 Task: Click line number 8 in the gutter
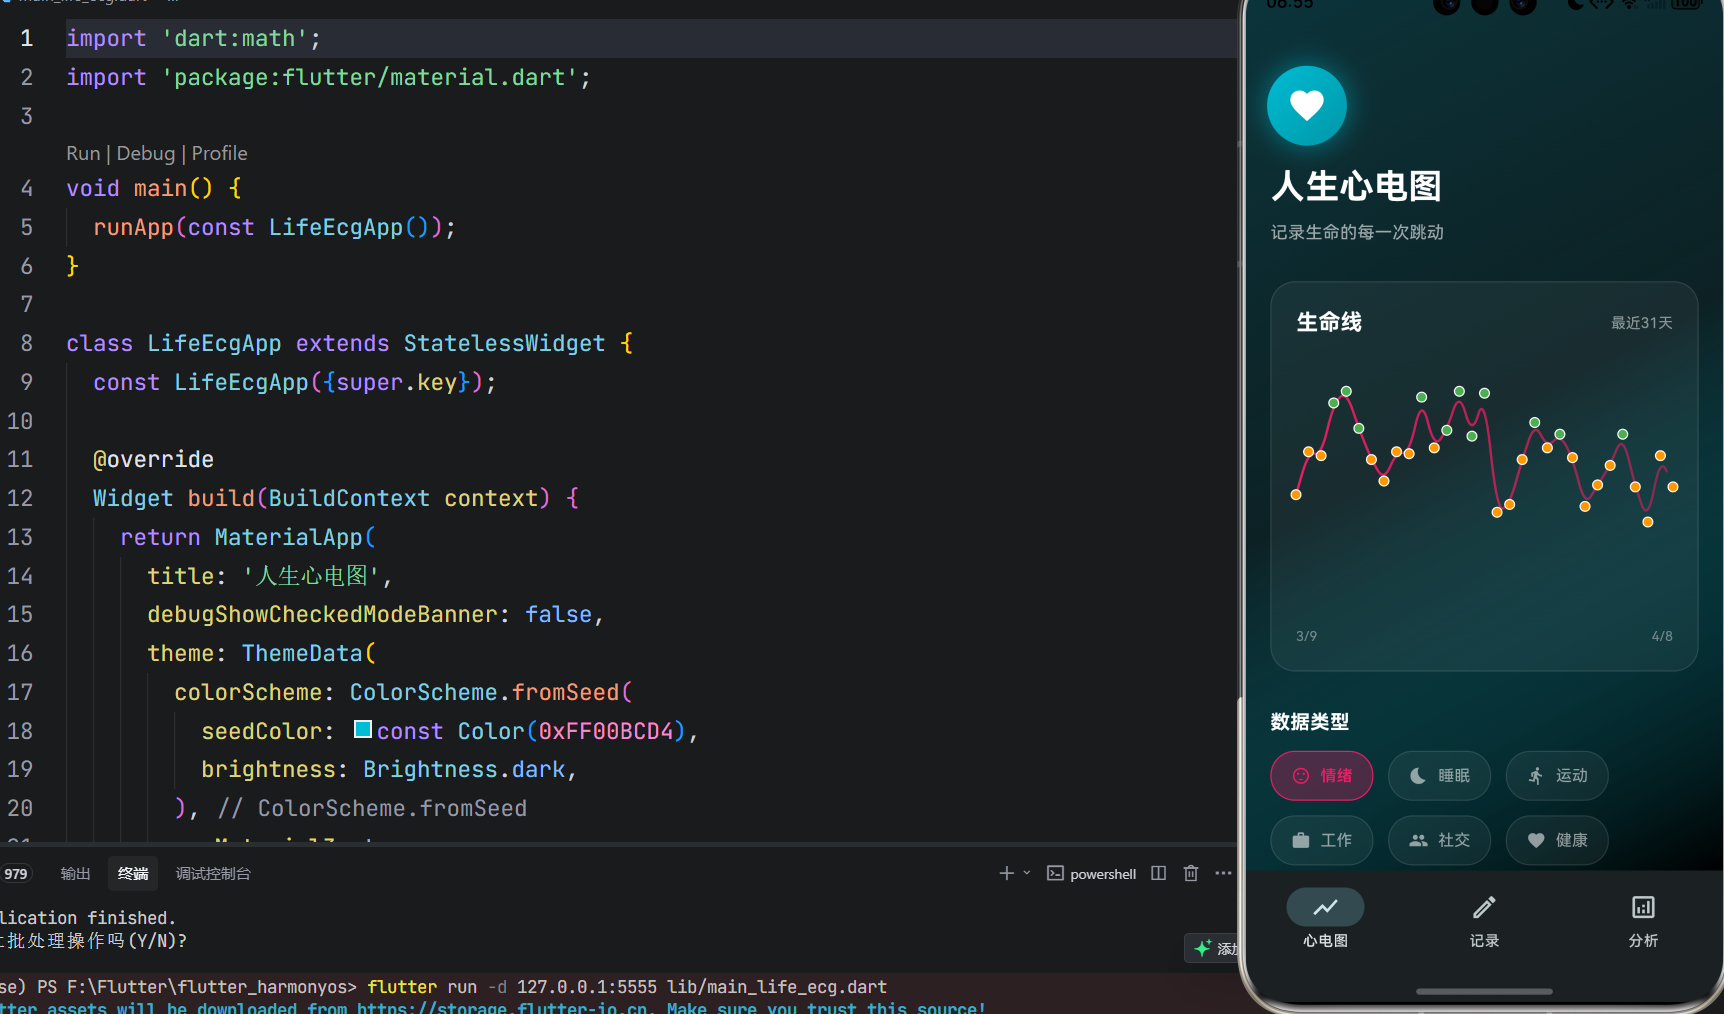click(x=26, y=343)
